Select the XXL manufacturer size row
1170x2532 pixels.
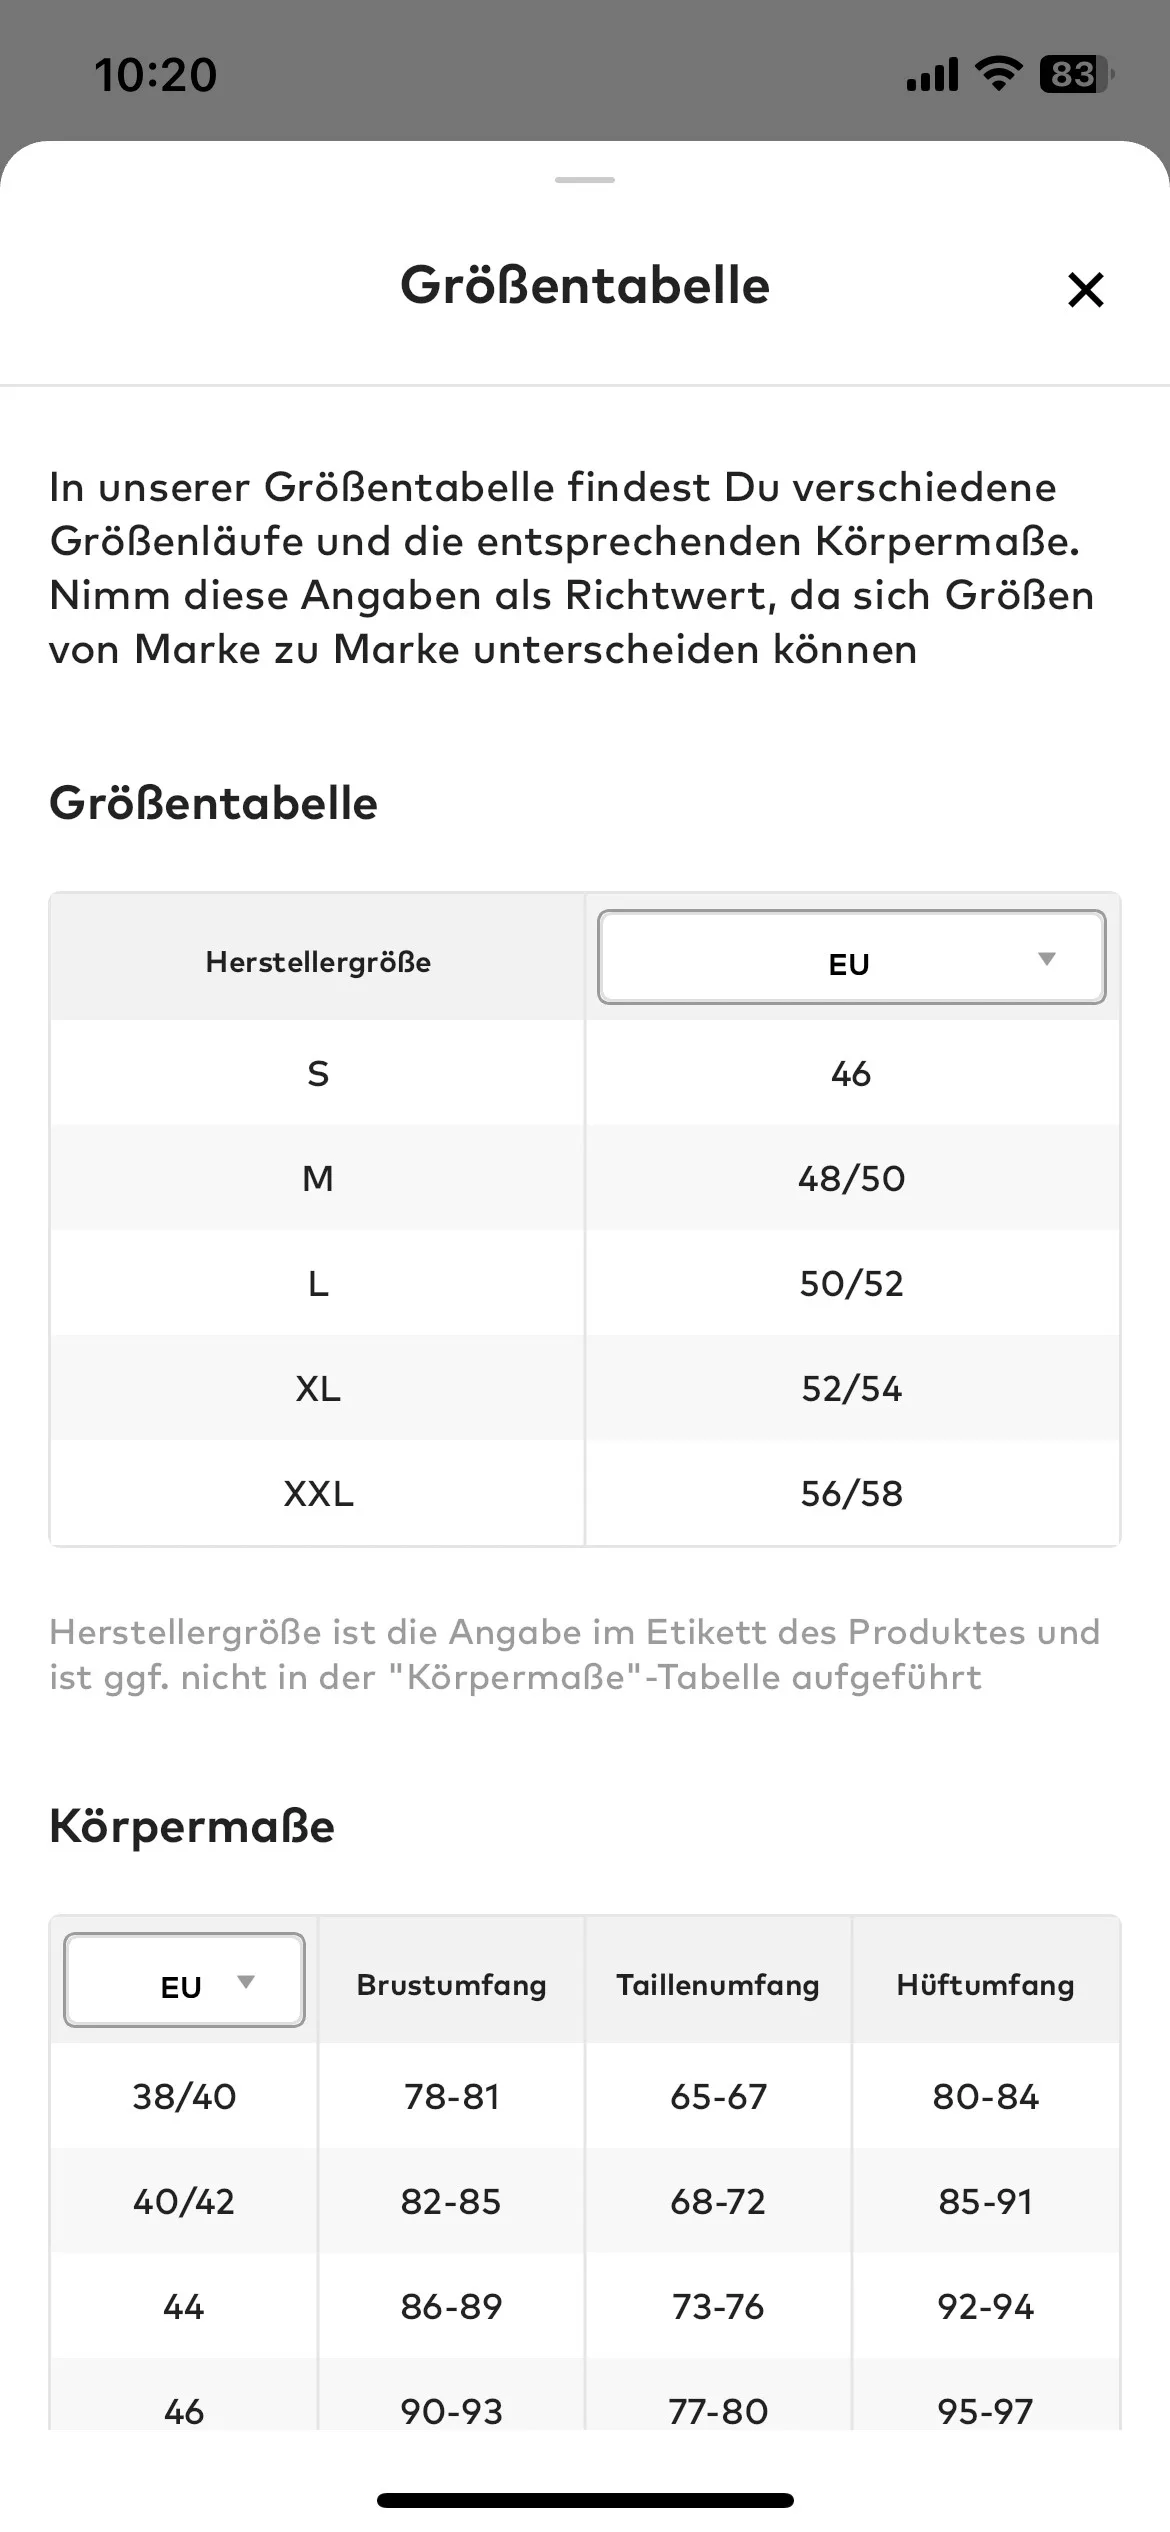[585, 1493]
